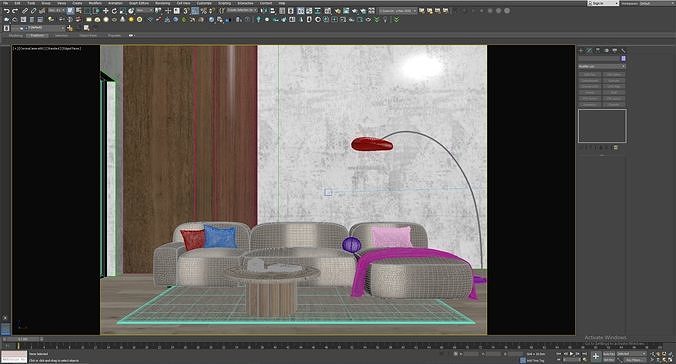Open Edit Named Selection Sets
Image resolution: width=676 pixels, height=364 pixels.
(x=221, y=11)
